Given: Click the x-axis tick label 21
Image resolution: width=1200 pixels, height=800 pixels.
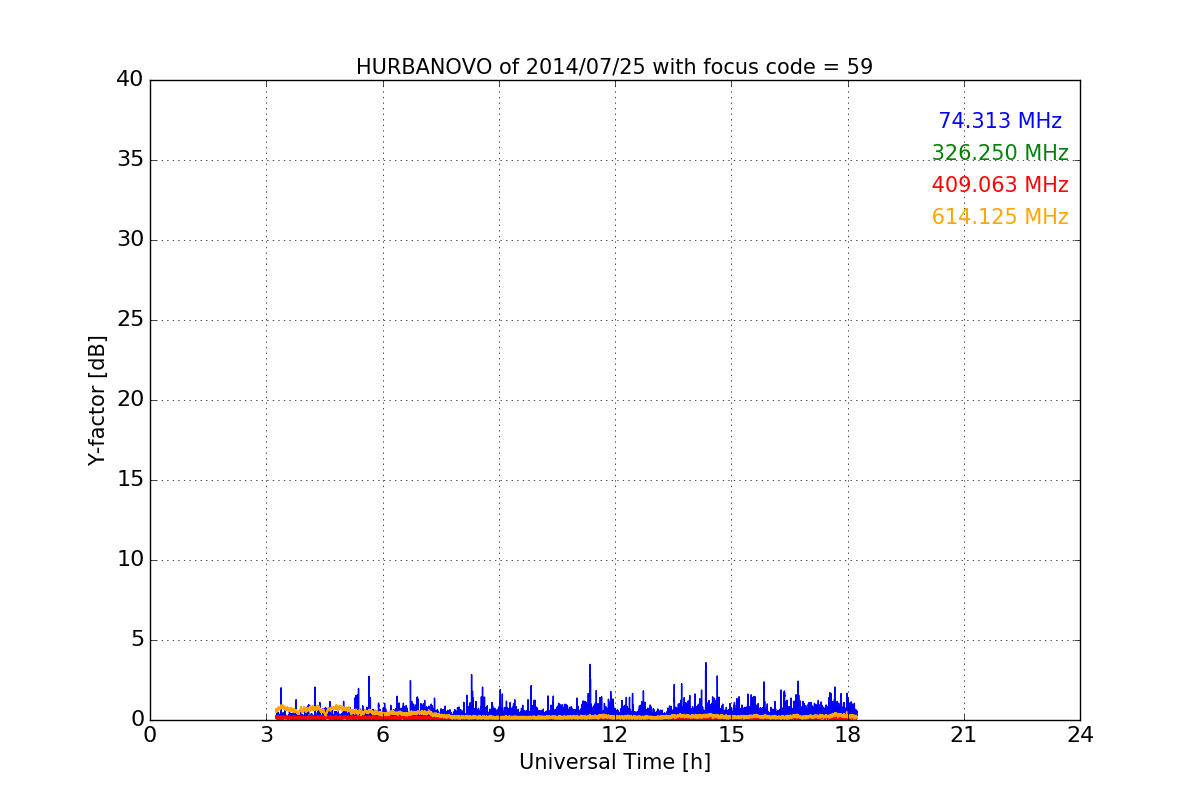Looking at the screenshot, I should (x=964, y=735).
